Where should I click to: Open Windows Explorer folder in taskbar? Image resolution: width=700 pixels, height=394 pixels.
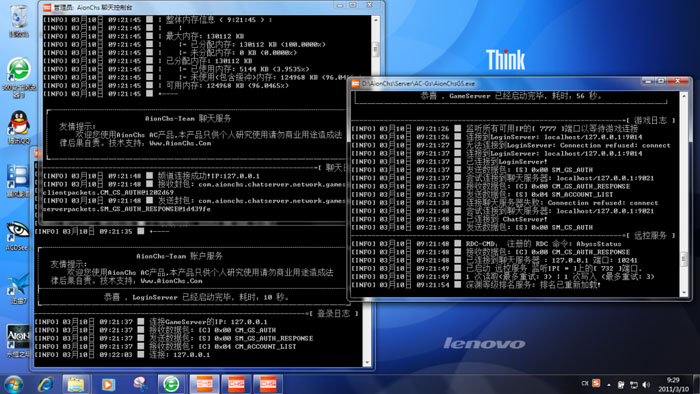pyautogui.click(x=76, y=384)
